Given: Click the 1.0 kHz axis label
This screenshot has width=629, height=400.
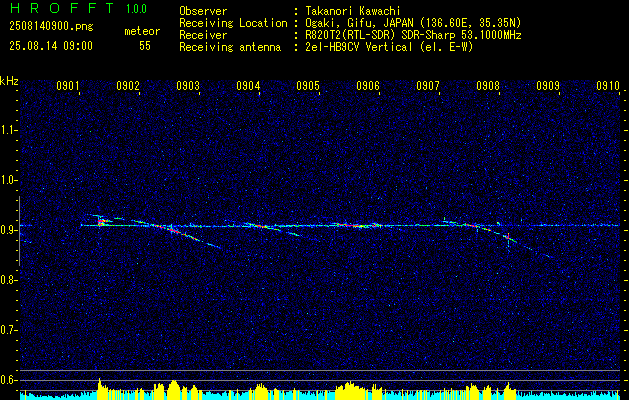Looking at the screenshot, I should click(x=9, y=181).
